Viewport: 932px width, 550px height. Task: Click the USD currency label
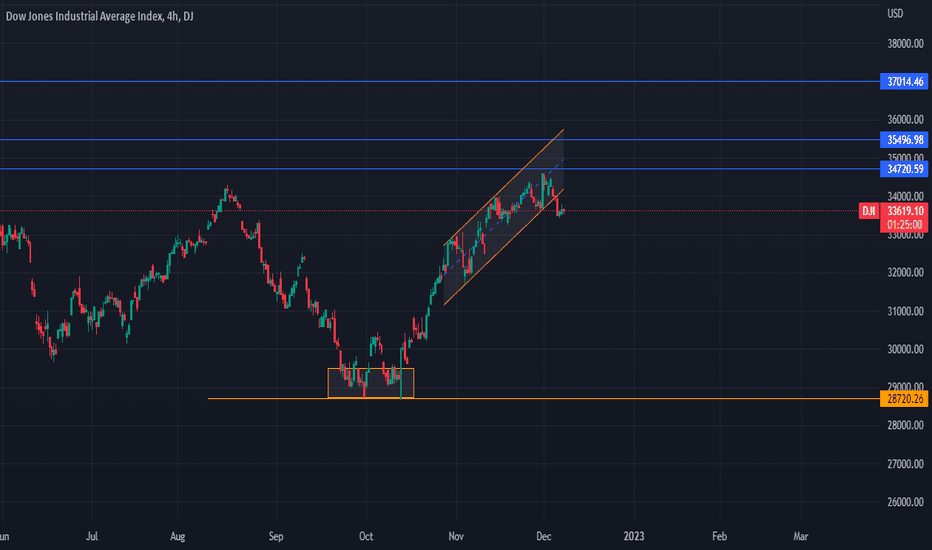click(895, 13)
